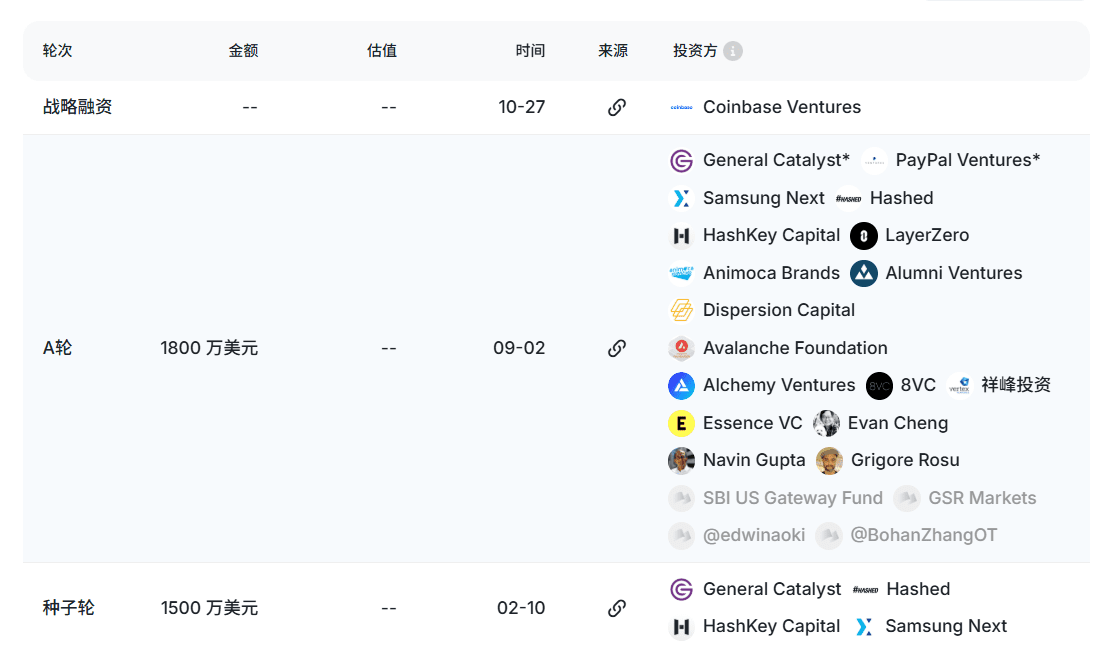This screenshot has width=1099, height=669.
Task: Click the Coinbase Ventures logo icon
Action: point(681,107)
